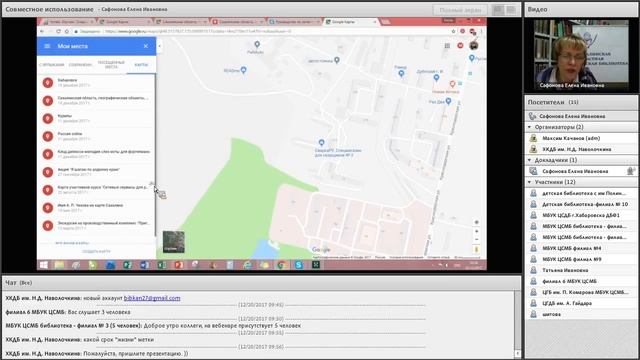Select organizer "Максим Качанов (adm)"
This screenshot has height=360, width=640.
click(x=582, y=138)
